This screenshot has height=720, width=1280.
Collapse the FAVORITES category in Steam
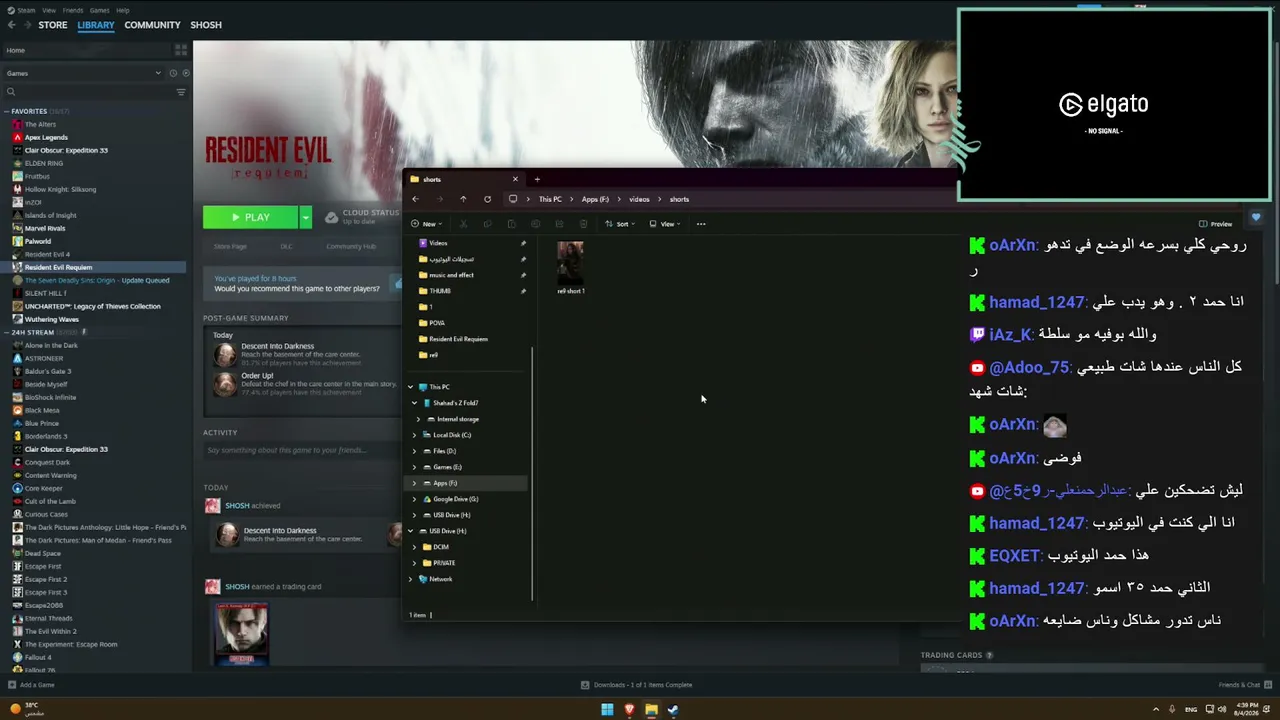coord(7,111)
